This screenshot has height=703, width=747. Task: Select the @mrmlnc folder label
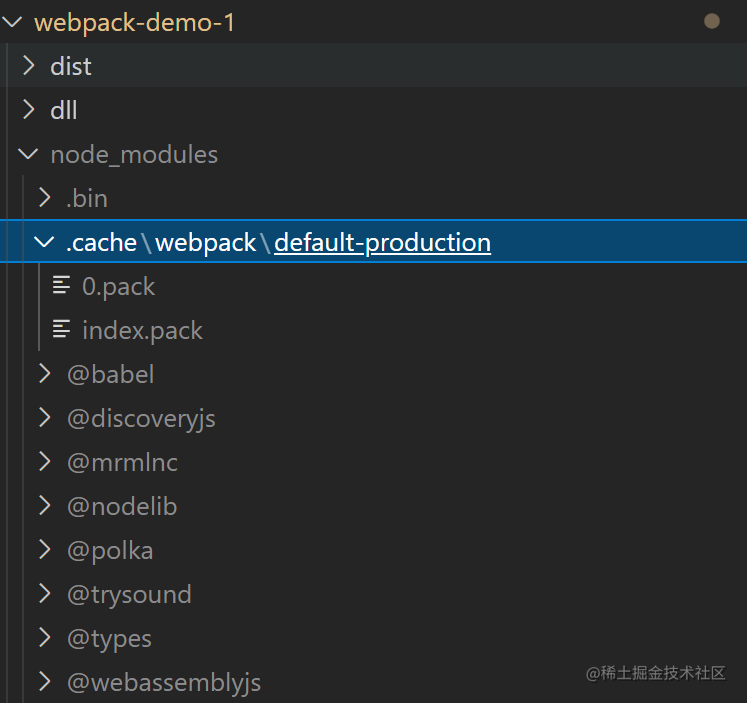point(122,462)
